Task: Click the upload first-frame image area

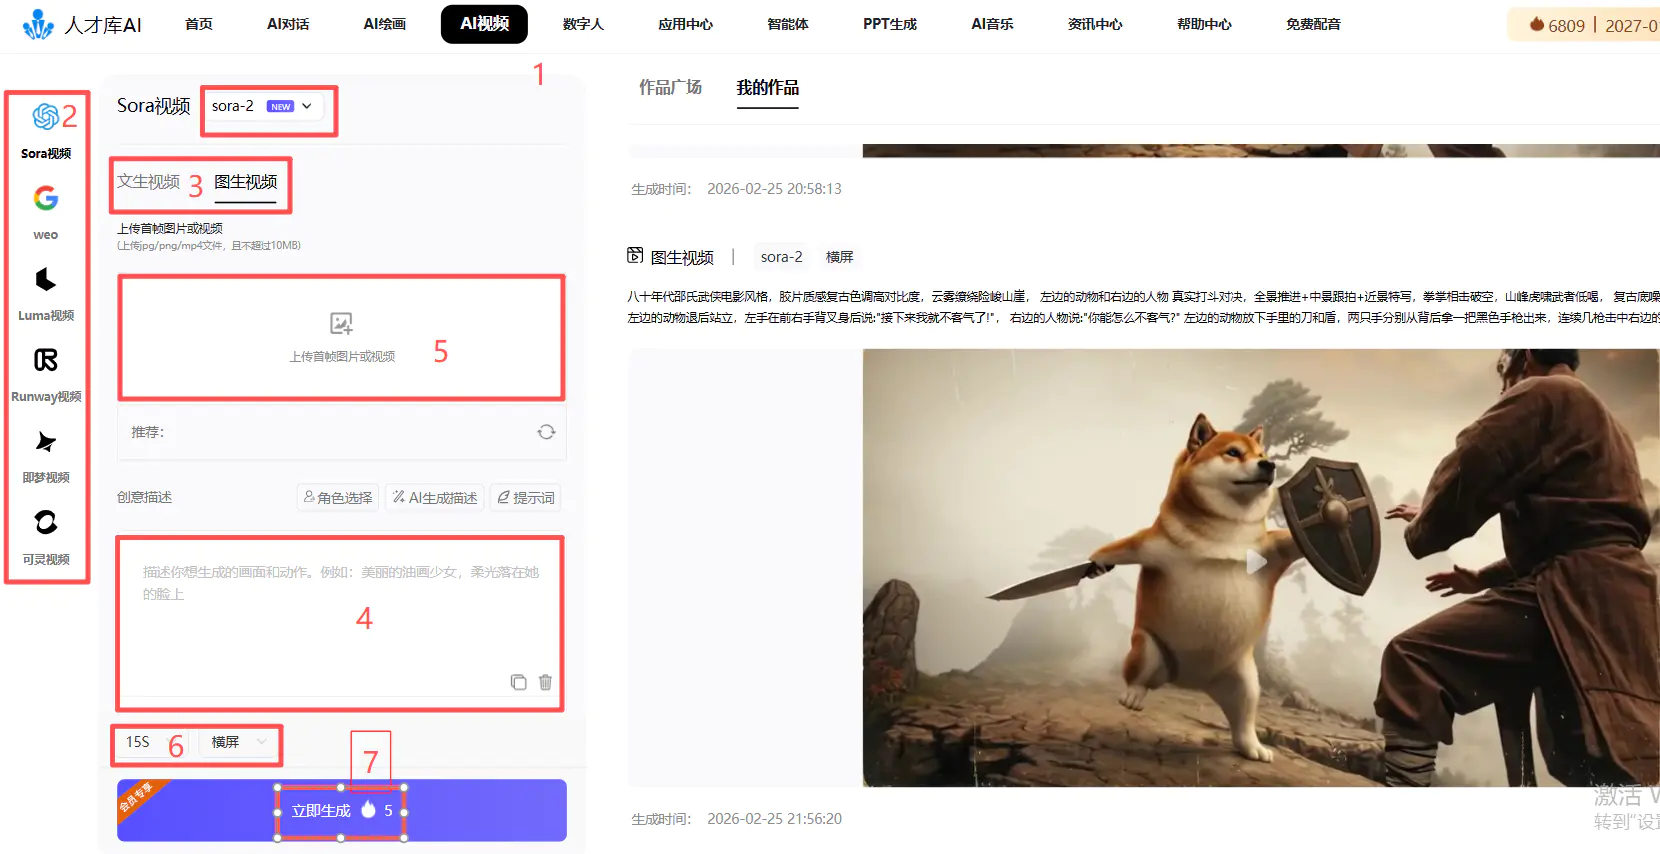Action: (342, 337)
